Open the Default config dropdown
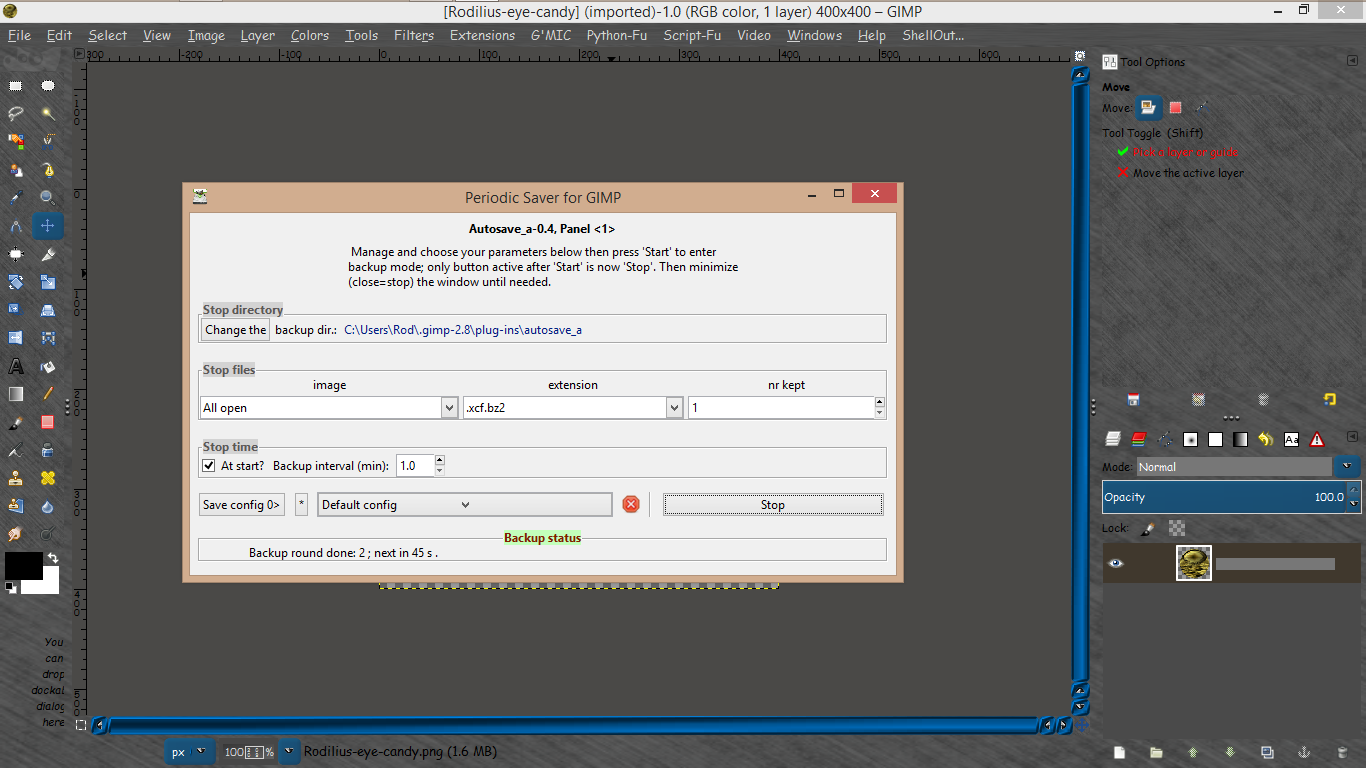The width and height of the screenshot is (1366, 768). pos(465,505)
